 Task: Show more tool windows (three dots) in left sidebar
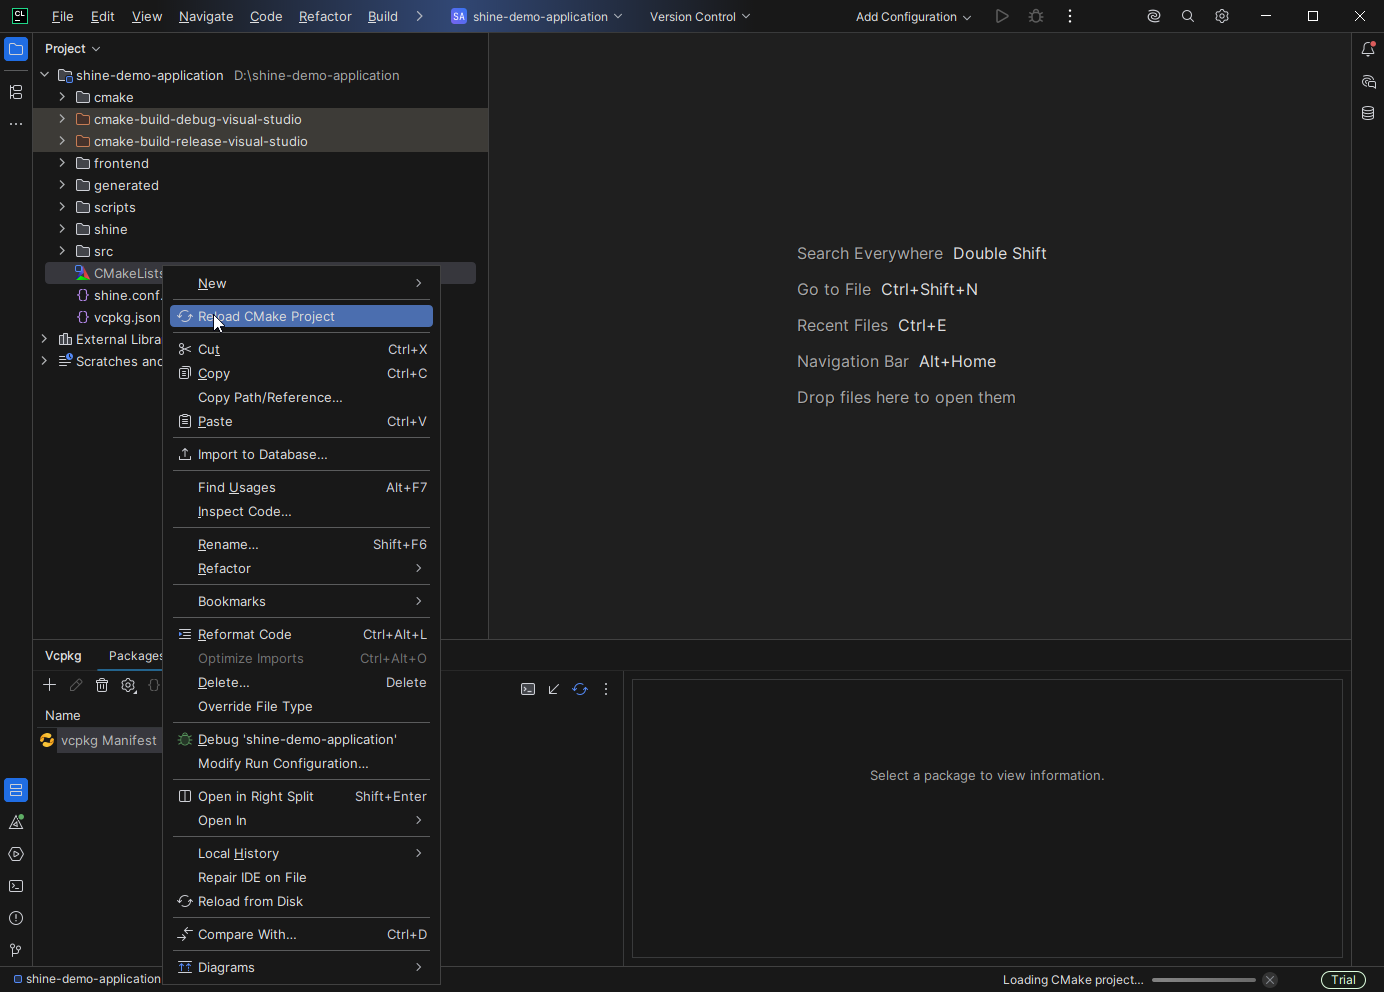pos(16,124)
